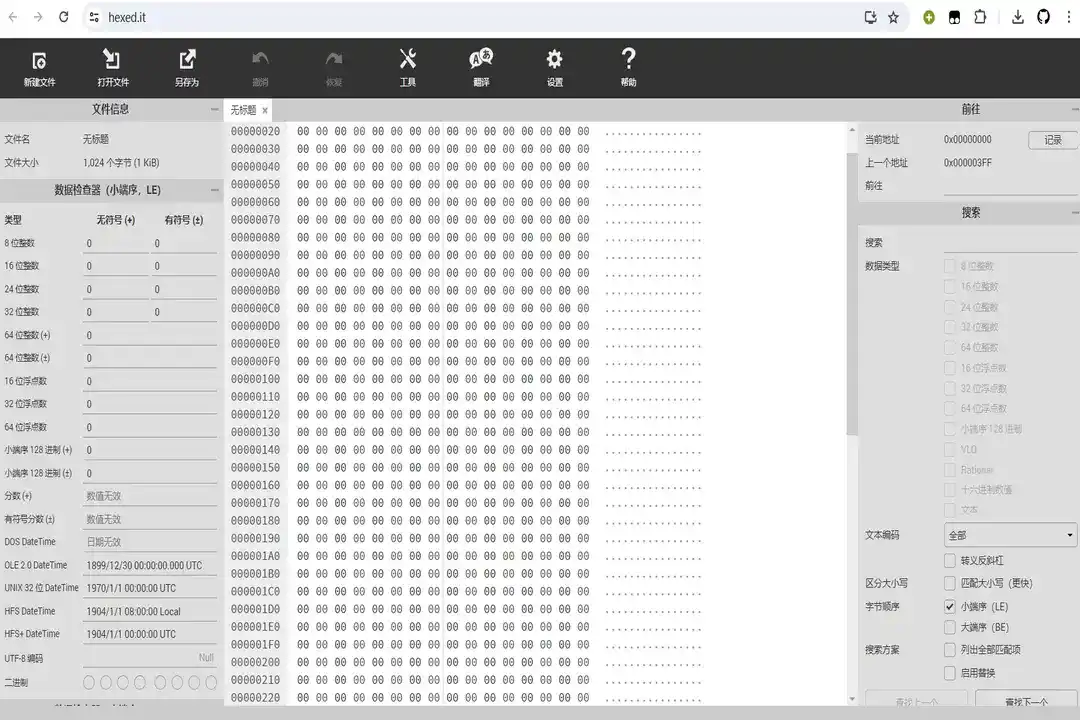The width and height of the screenshot is (1080, 720).
Task: Click the 翻译 (Translate) icon
Action: pyautogui.click(x=481, y=67)
